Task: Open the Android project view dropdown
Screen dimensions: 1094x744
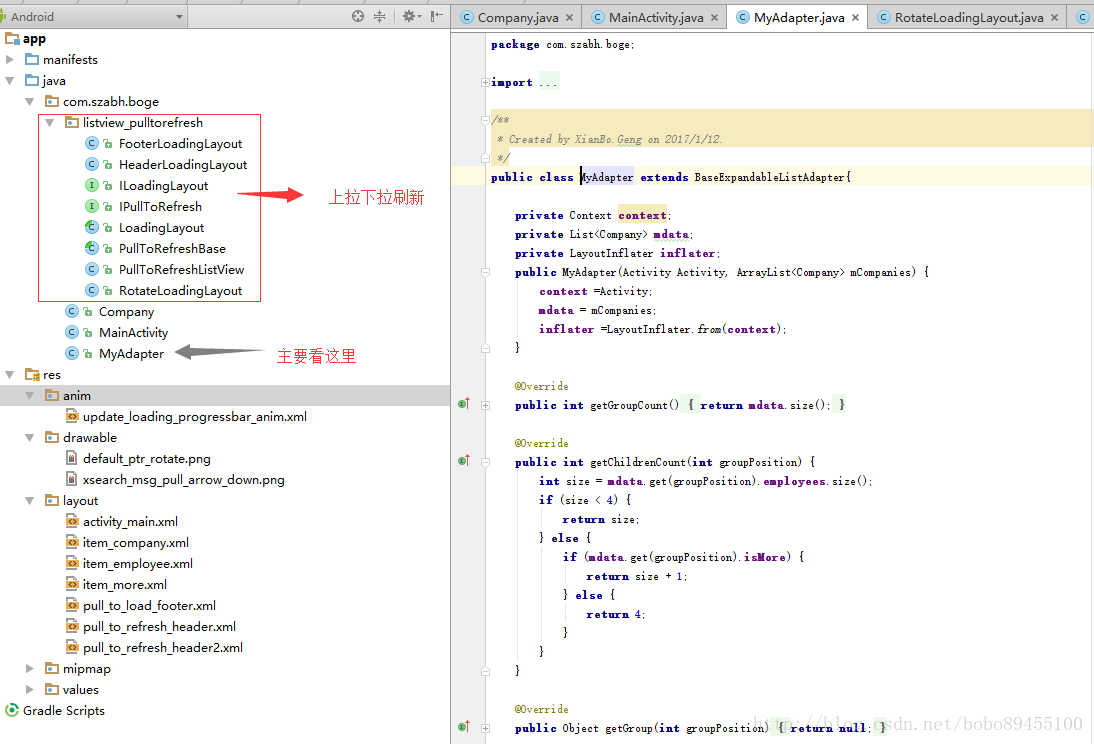Action: (x=93, y=16)
